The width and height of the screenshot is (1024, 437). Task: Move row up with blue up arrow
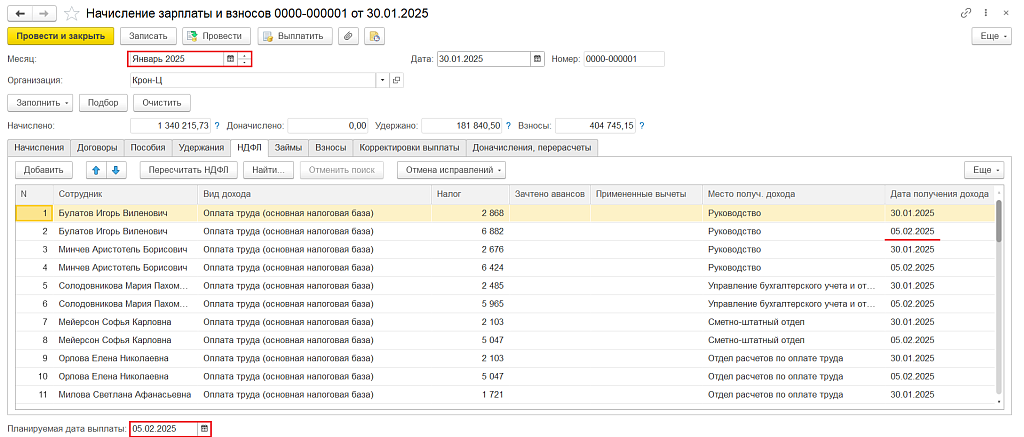(x=96, y=170)
